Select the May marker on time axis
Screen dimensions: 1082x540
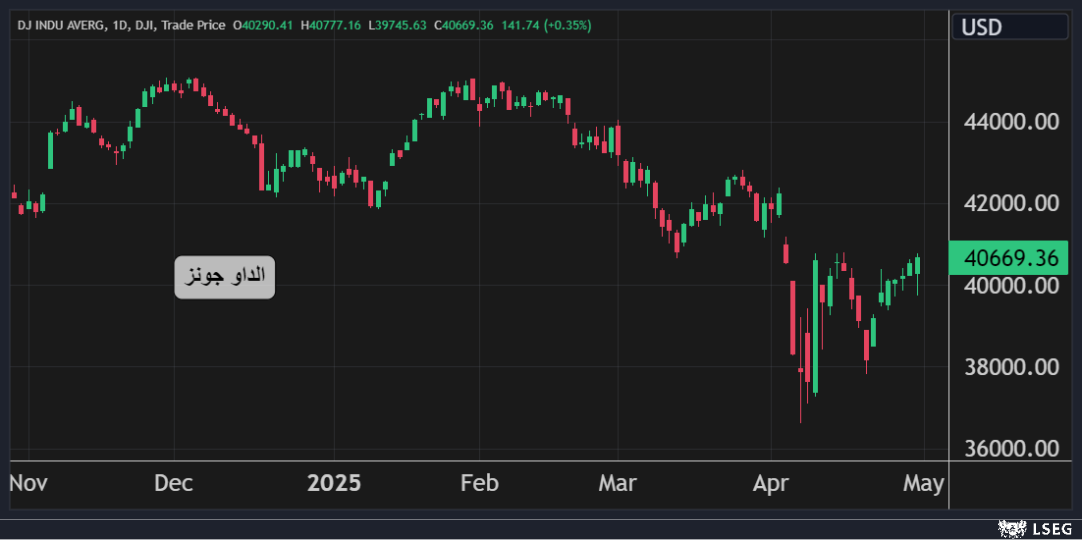[923, 484]
